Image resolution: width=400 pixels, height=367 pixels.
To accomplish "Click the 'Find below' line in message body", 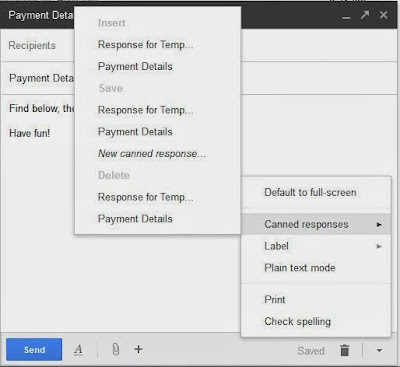I will tap(42, 108).
